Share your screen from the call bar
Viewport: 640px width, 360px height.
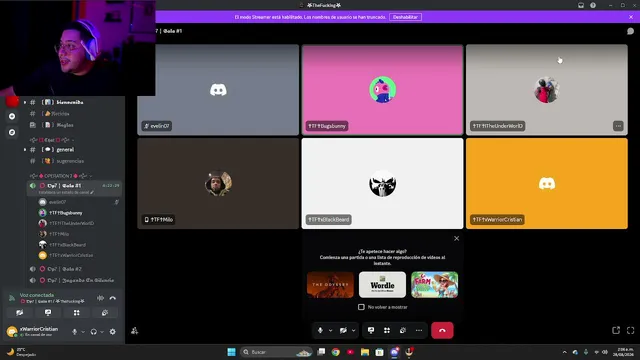coord(371,330)
